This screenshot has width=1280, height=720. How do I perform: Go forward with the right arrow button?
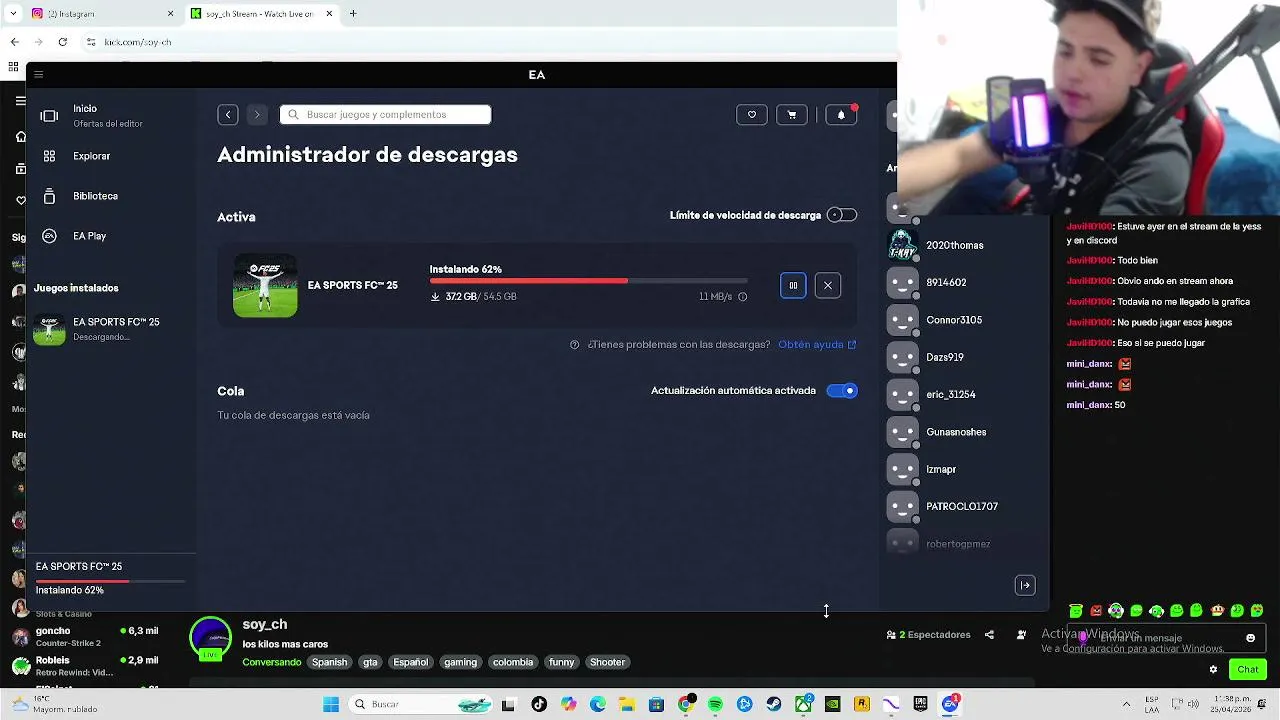257,115
